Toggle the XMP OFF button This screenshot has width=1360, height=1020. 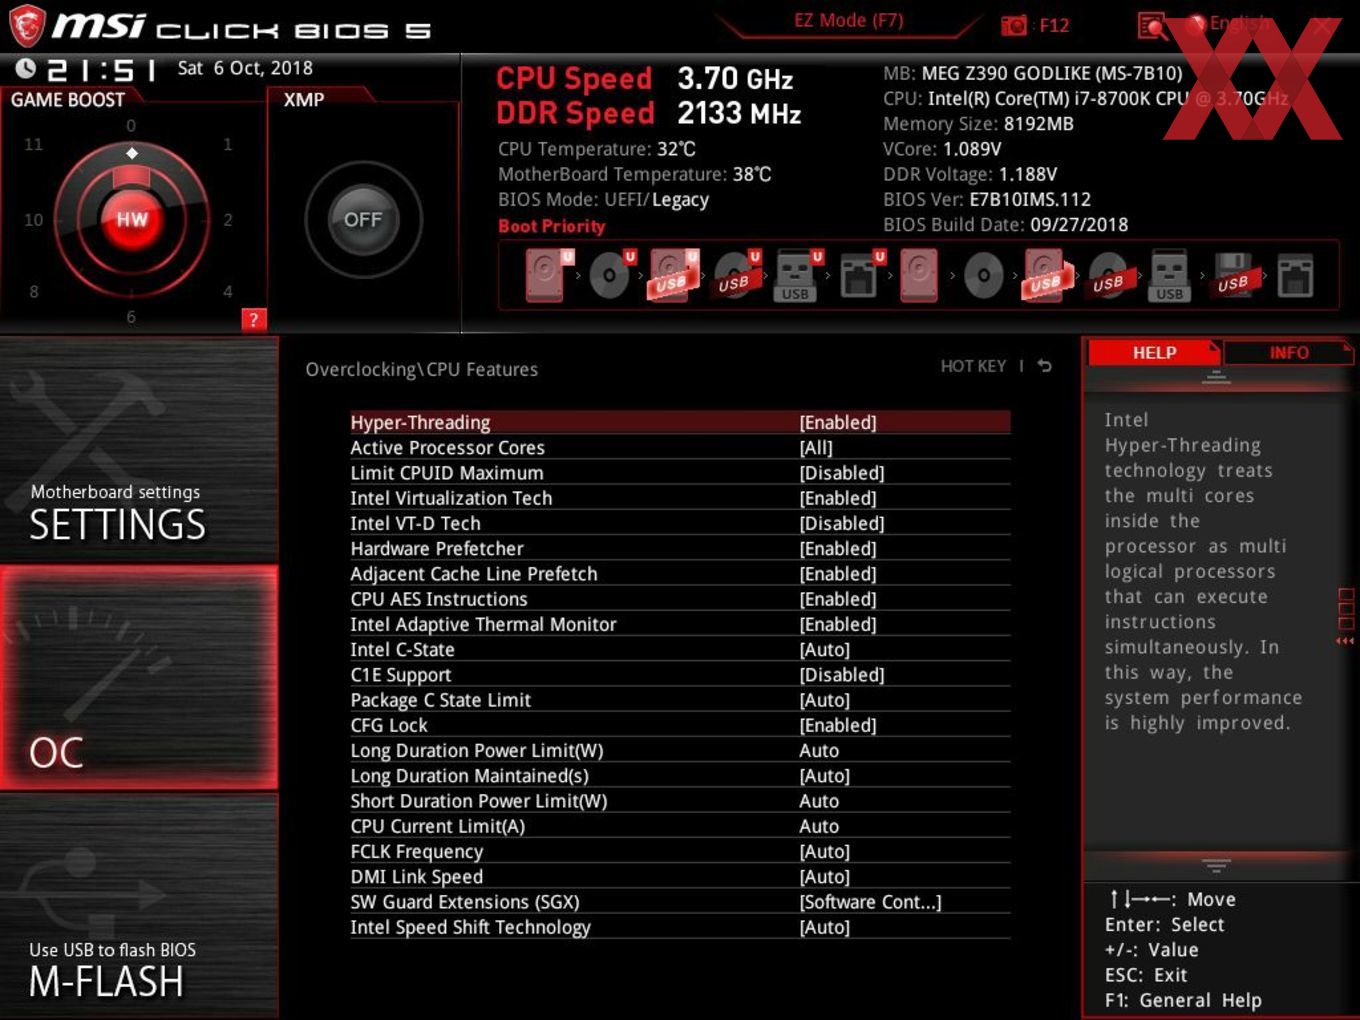coord(363,219)
